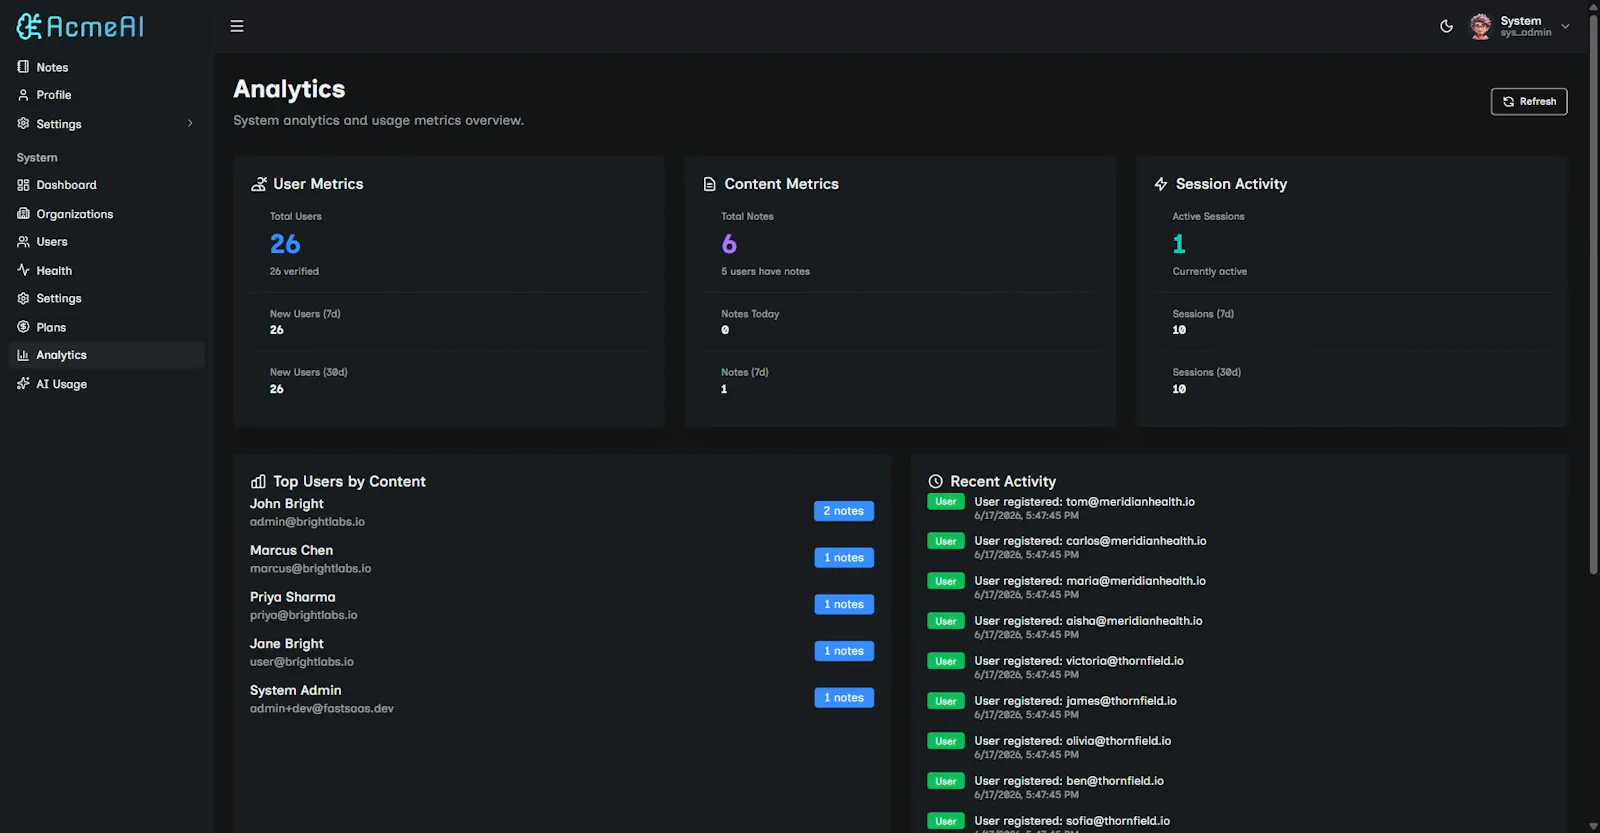Image resolution: width=1600 pixels, height=833 pixels.
Task: Click the activity entry for sofia@thornfield.io
Action: pos(1072,821)
